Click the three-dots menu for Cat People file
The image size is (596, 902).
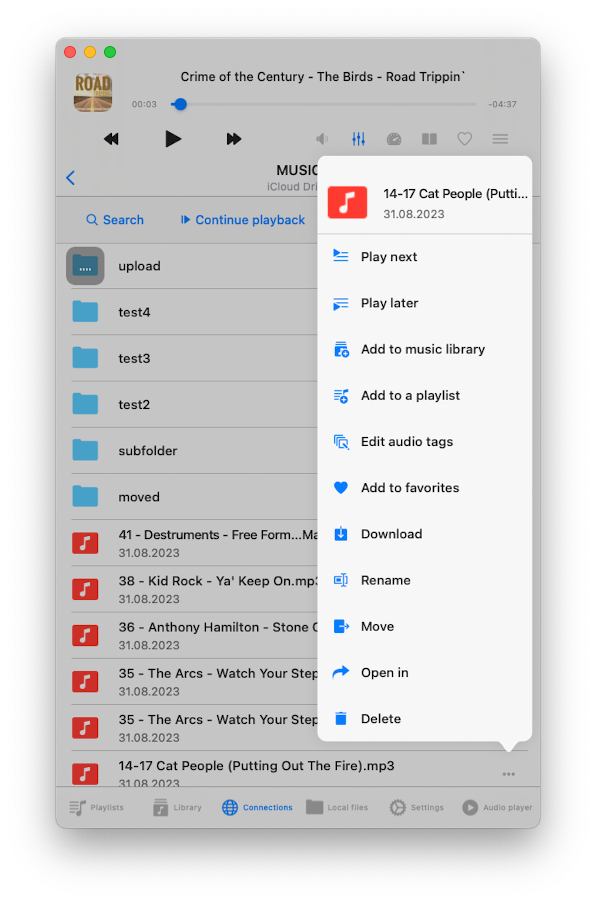pos(509,774)
